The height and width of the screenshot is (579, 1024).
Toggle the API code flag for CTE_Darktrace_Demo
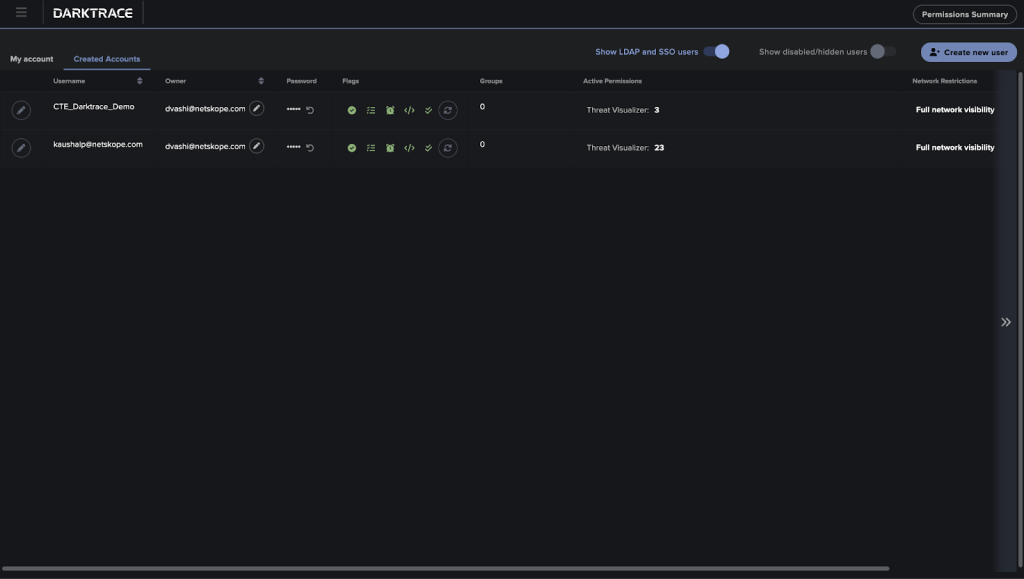click(409, 110)
